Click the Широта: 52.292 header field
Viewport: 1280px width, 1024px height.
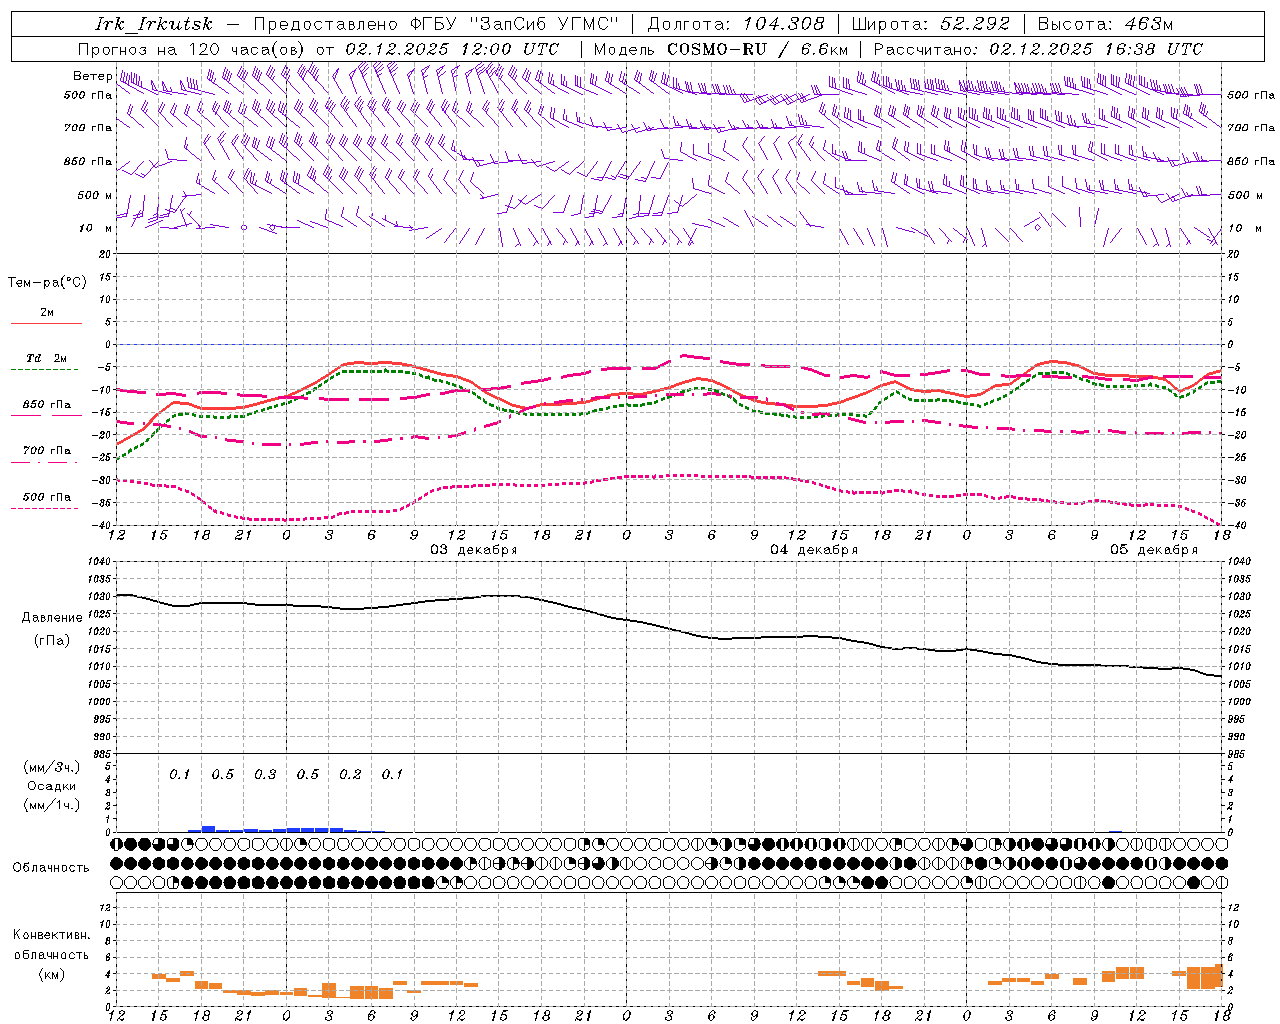(x=931, y=24)
